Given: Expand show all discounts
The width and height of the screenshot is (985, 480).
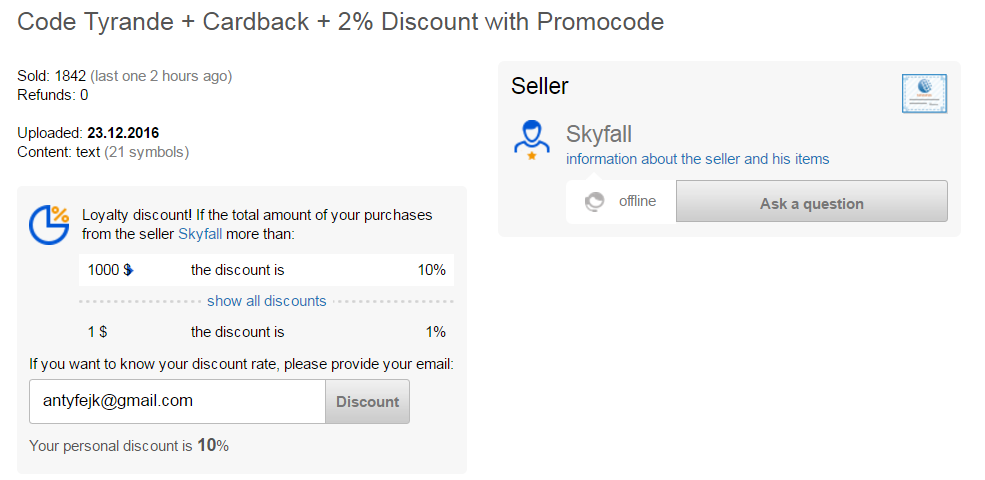Looking at the screenshot, I should tap(266, 301).
